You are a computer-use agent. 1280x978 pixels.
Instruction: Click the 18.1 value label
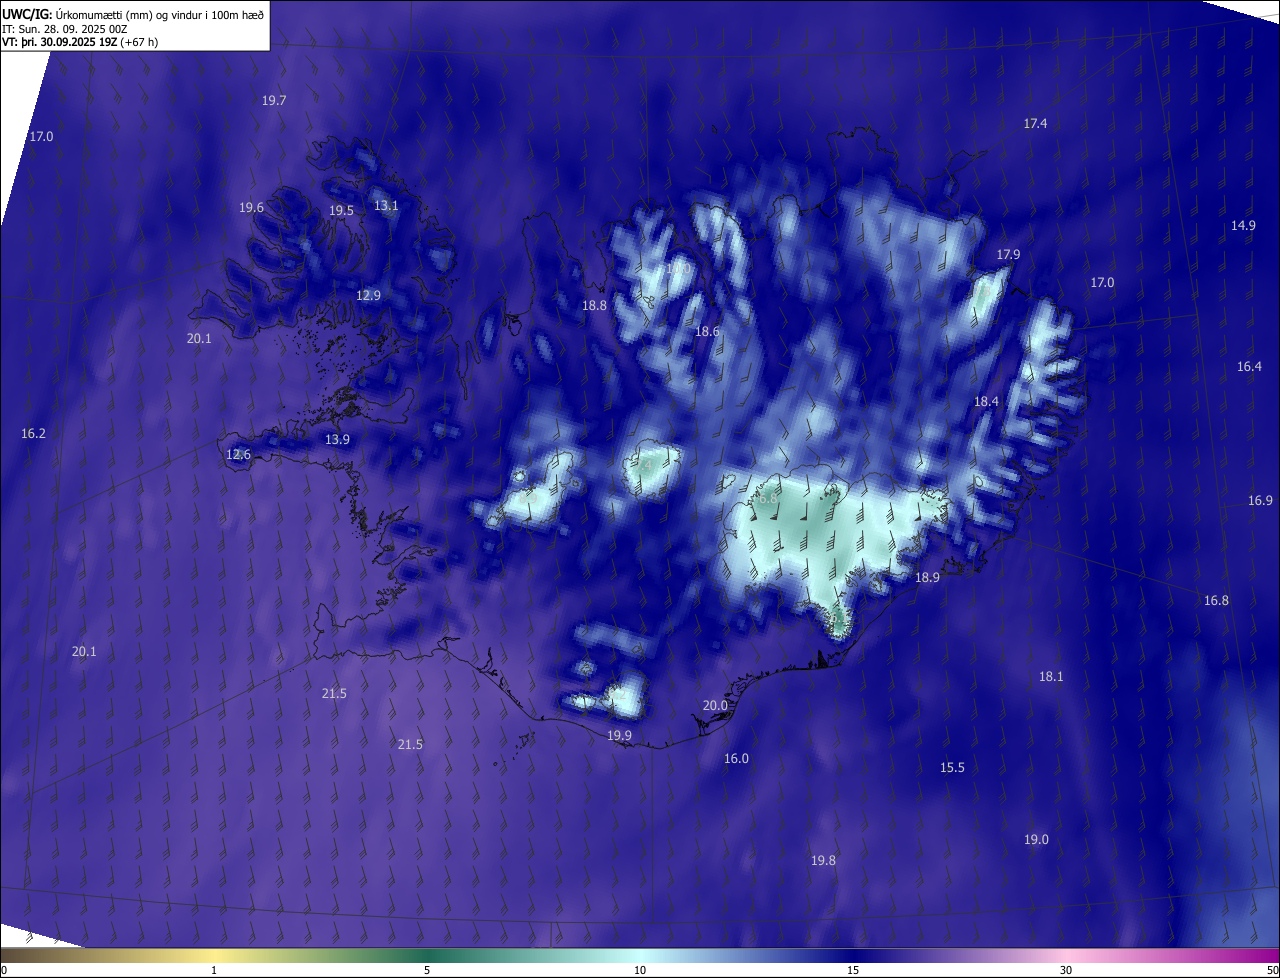tap(1050, 677)
